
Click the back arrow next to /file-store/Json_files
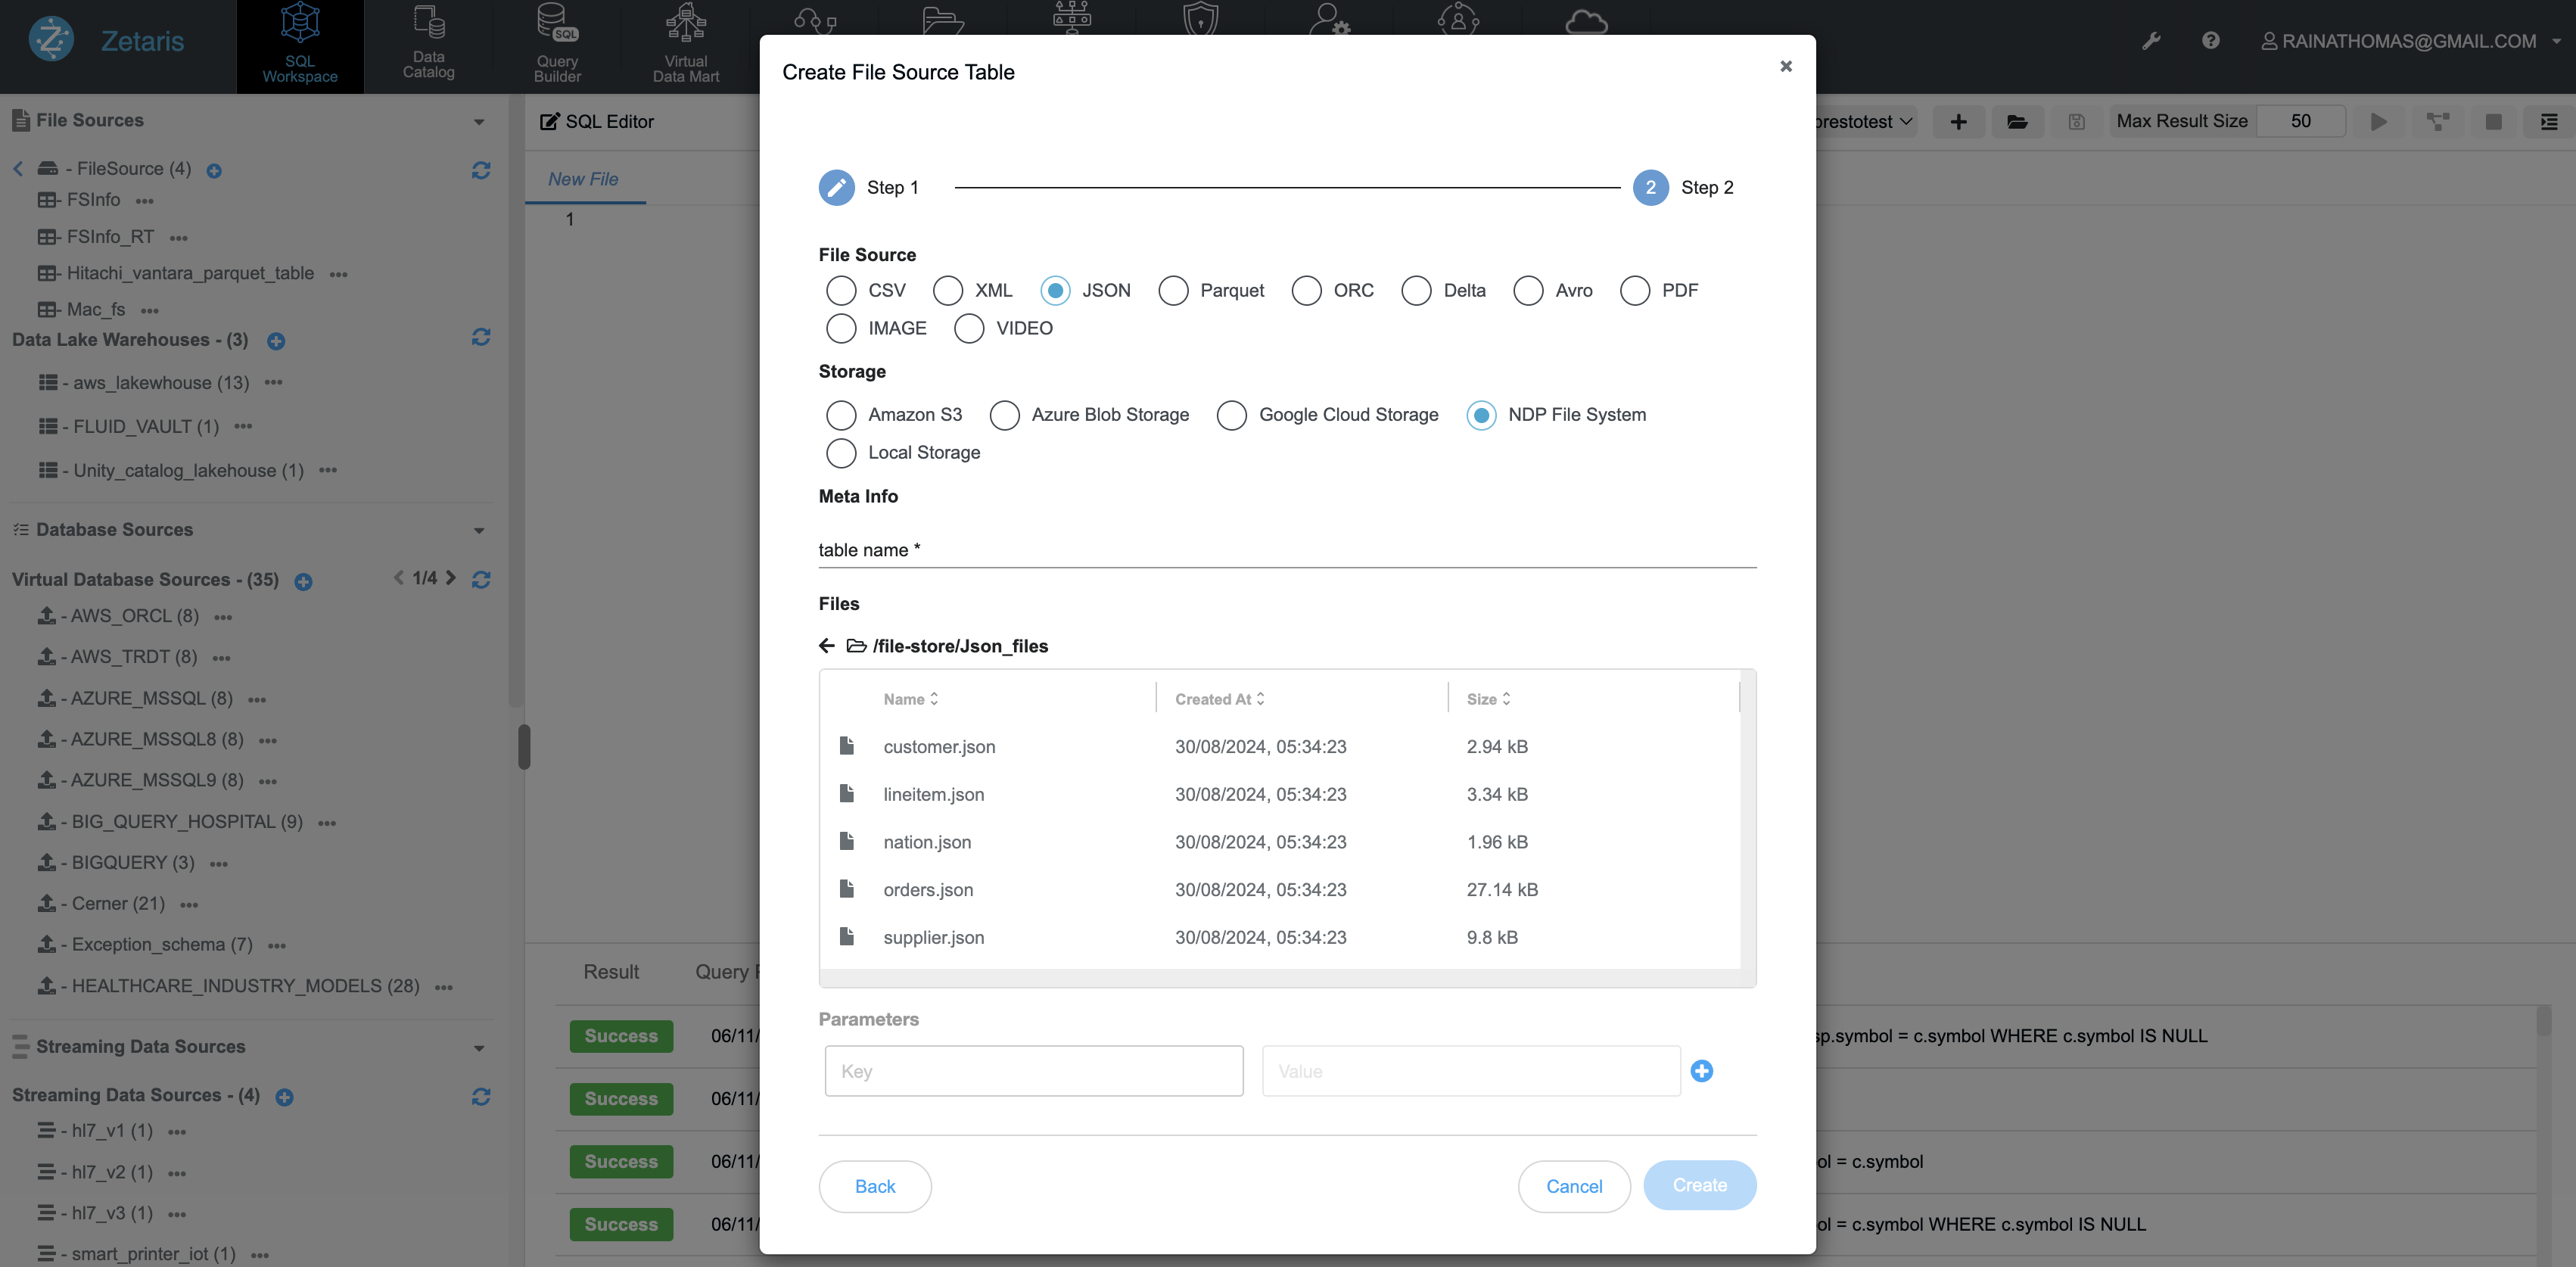pyautogui.click(x=827, y=646)
